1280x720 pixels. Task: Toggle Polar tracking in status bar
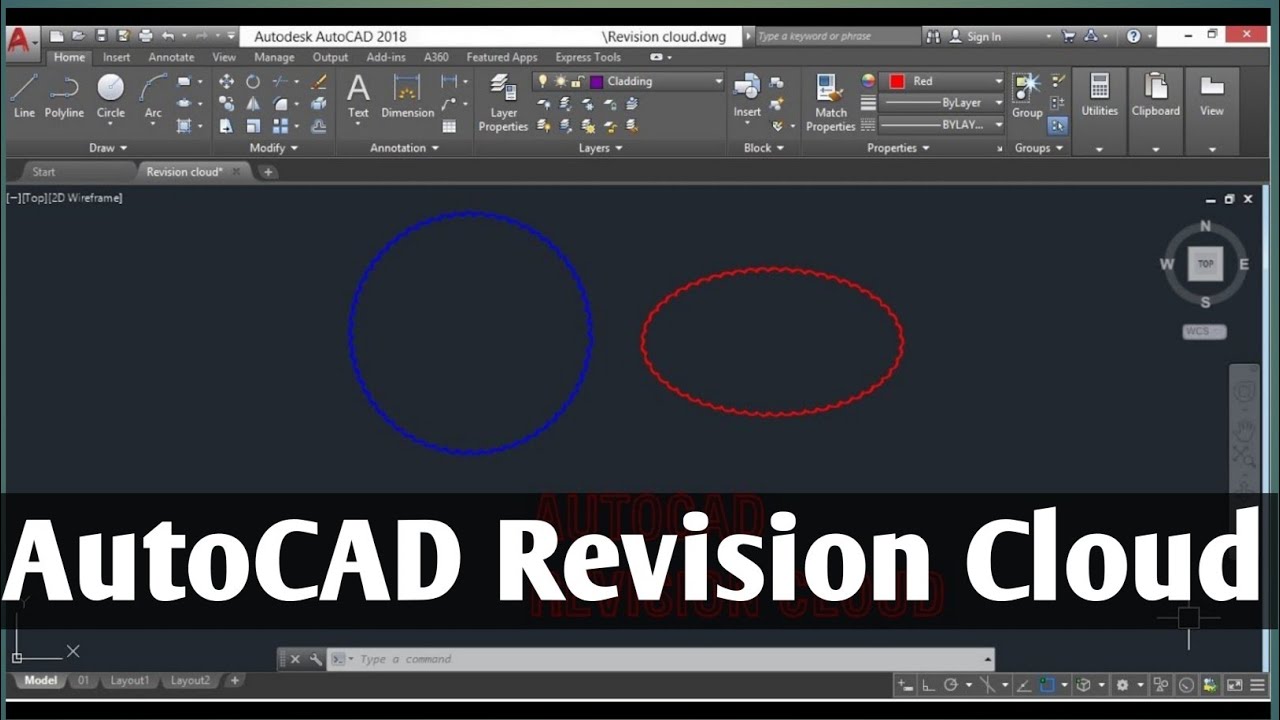(x=951, y=685)
